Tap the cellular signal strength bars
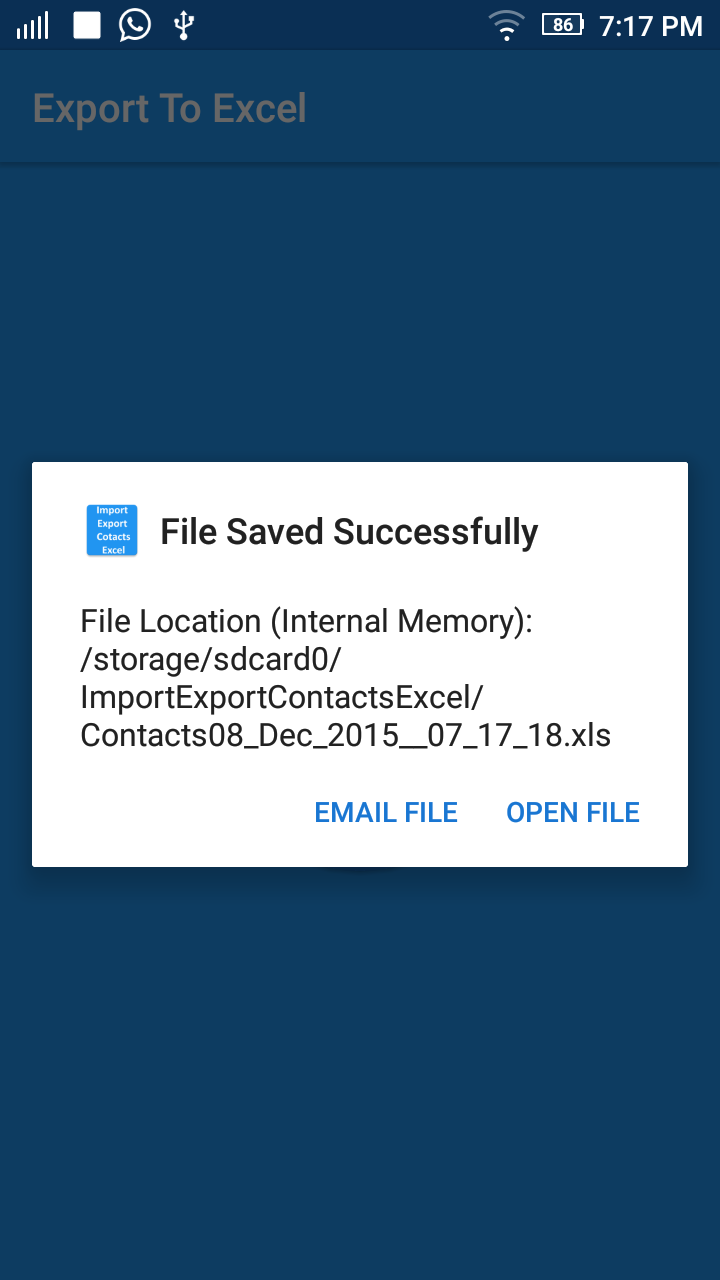This screenshot has width=720, height=1280. coord(33,26)
